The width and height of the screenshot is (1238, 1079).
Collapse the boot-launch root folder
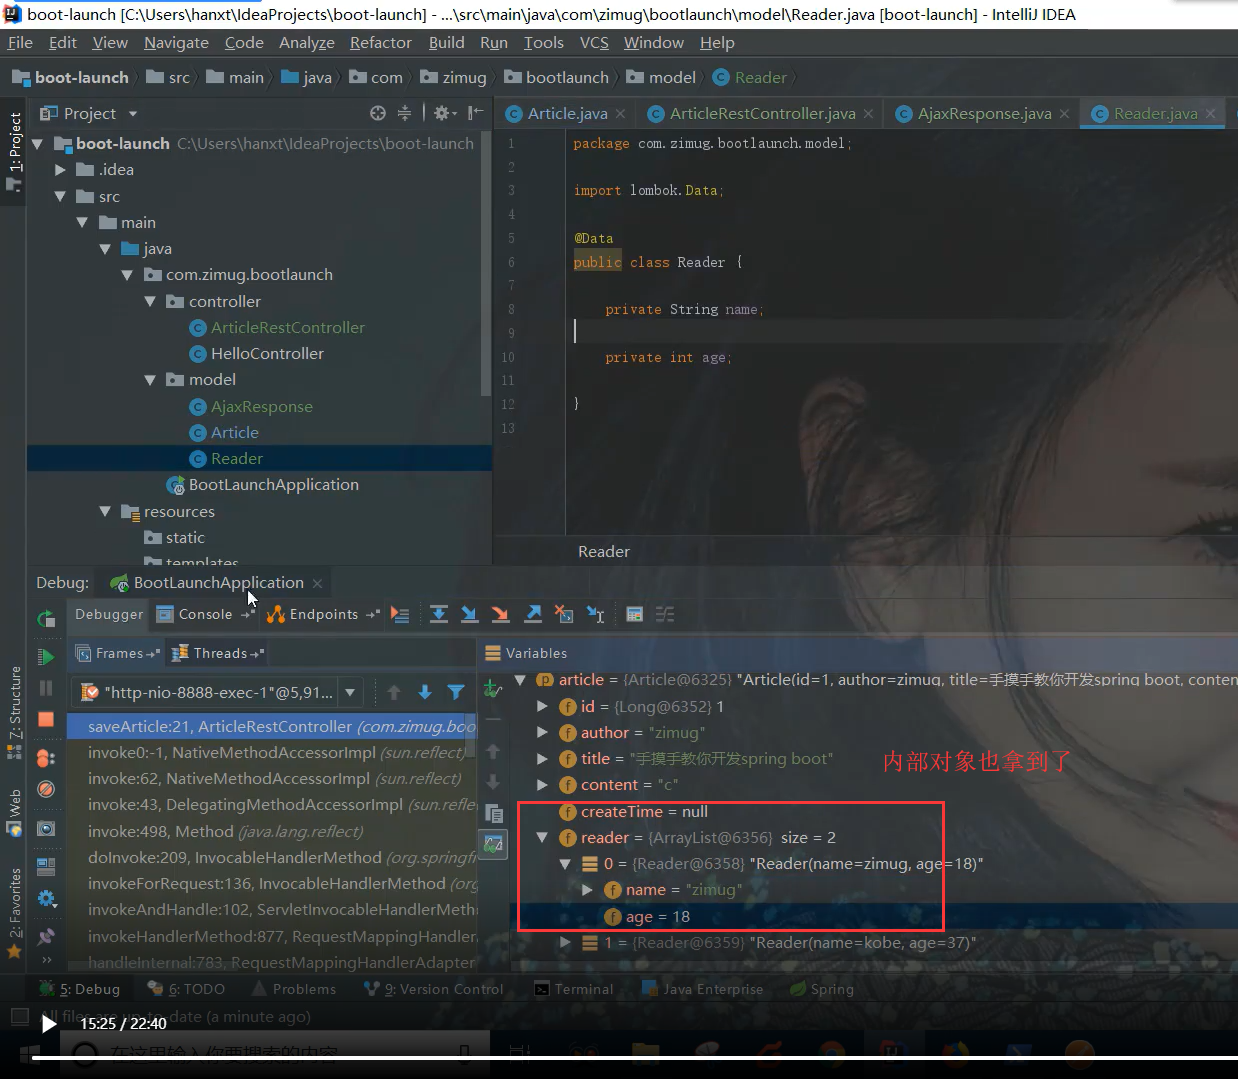coord(37,144)
